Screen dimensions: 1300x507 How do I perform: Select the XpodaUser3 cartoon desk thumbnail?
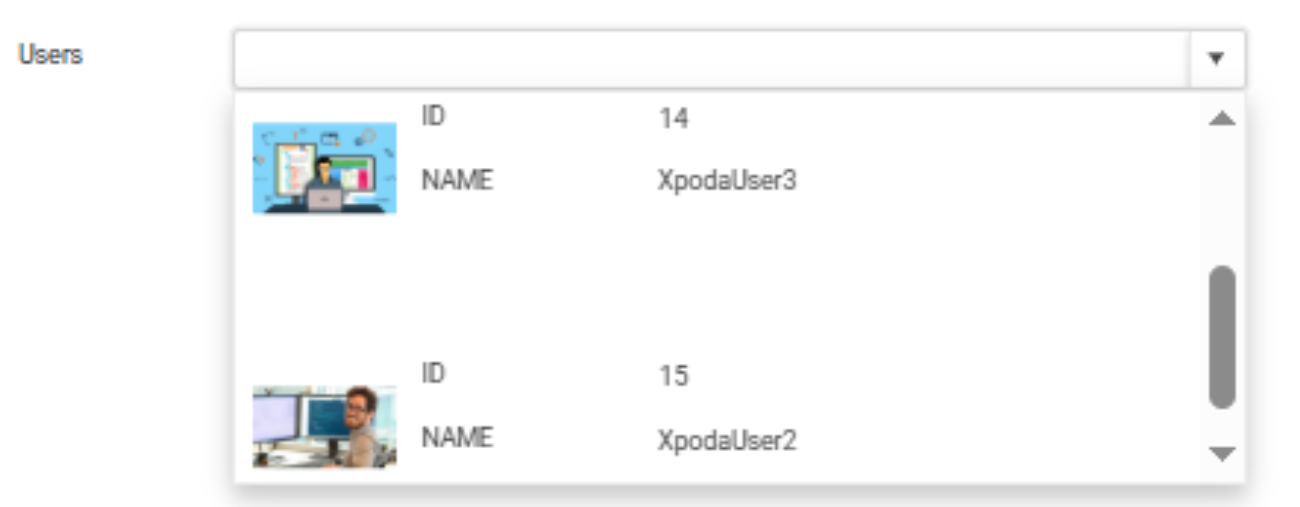tap(324, 168)
